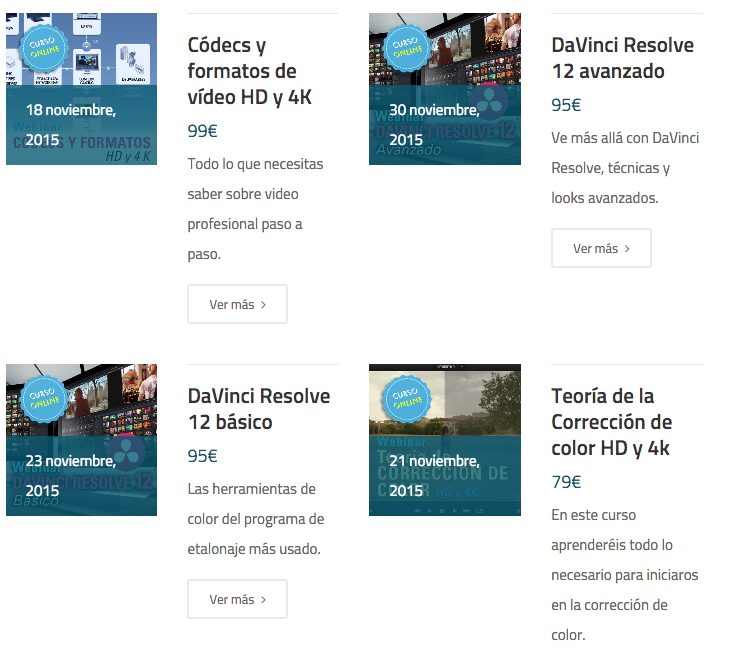
Task: Click the 79€ price
Action: 566,482
